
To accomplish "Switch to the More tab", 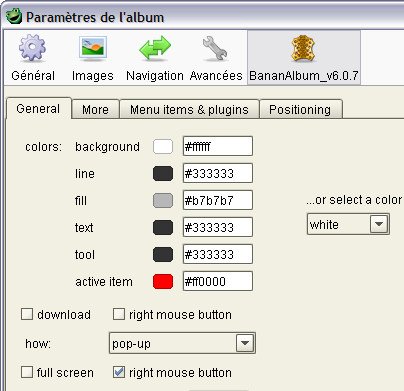I will pos(95,109).
